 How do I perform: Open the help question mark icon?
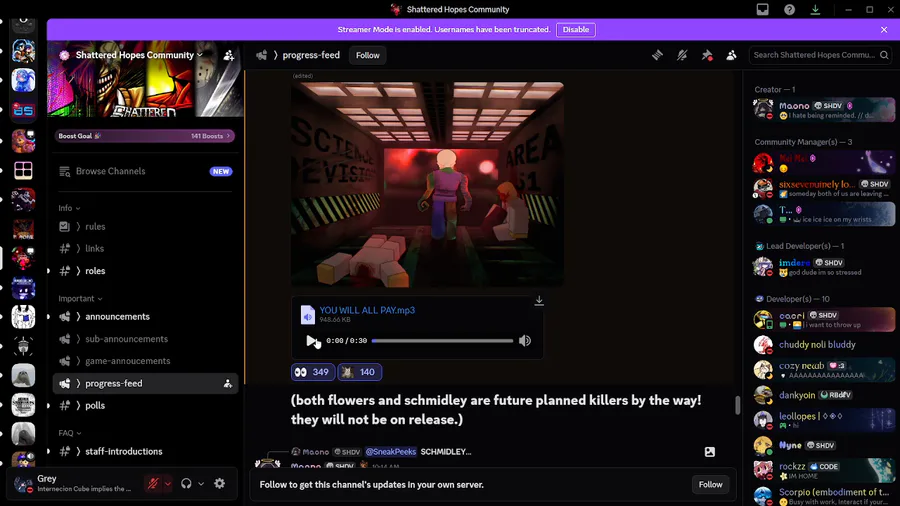(x=789, y=9)
